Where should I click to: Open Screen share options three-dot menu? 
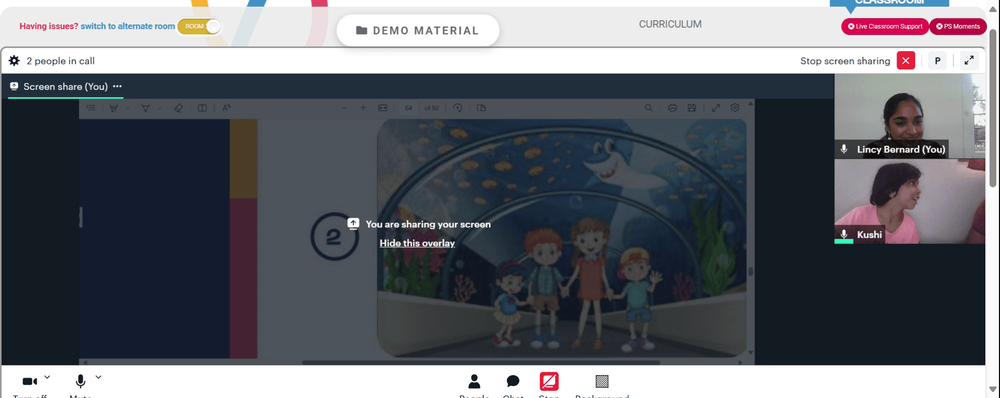(x=117, y=86)
